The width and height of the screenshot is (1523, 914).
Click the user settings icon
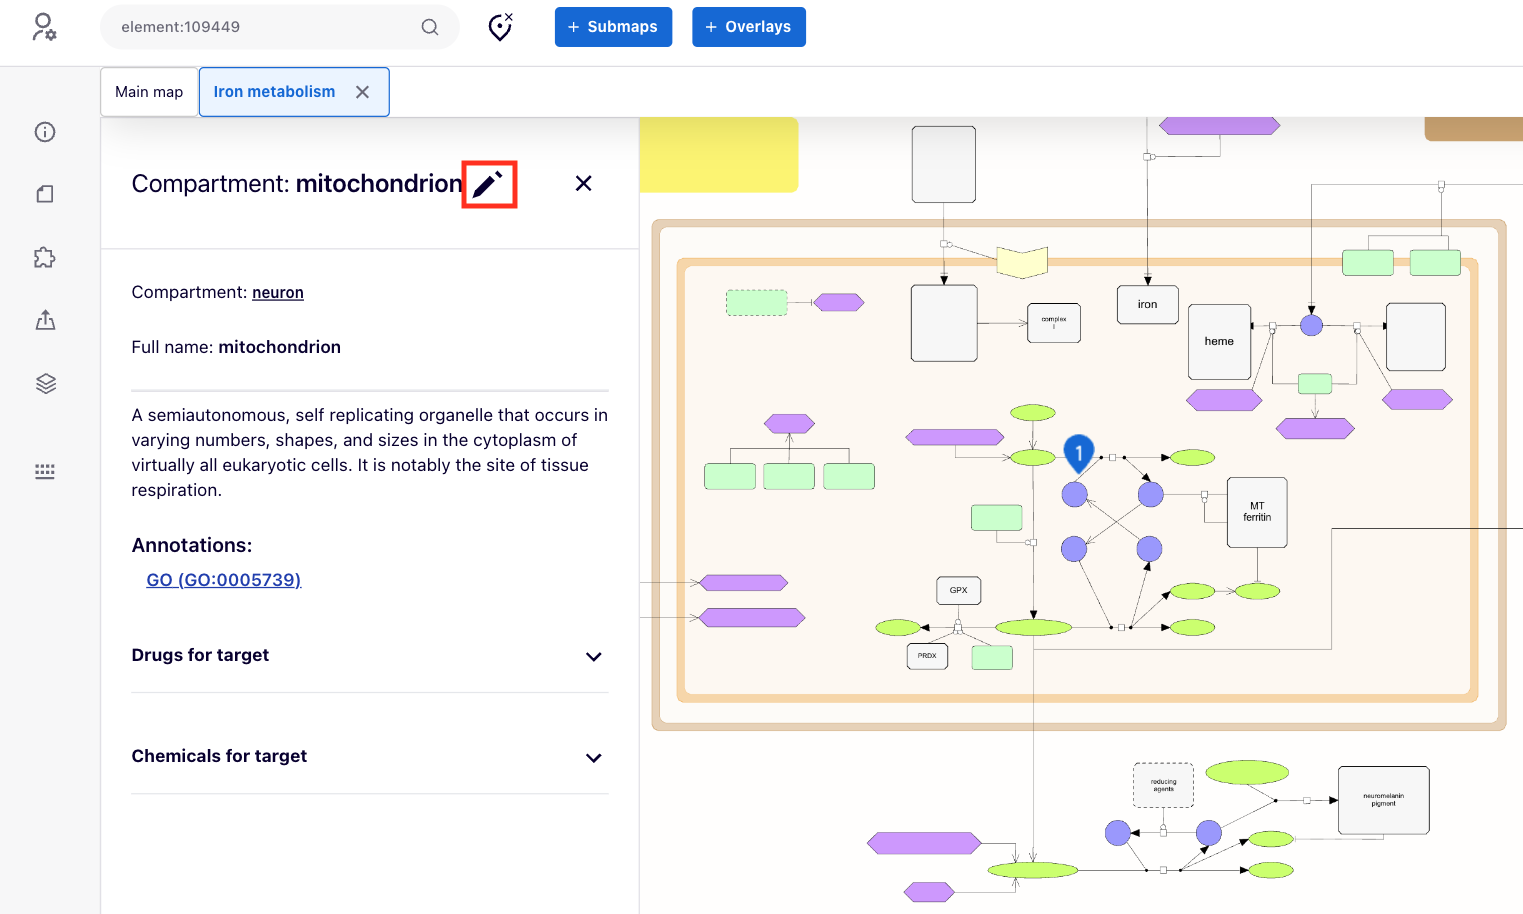[44, 27]
